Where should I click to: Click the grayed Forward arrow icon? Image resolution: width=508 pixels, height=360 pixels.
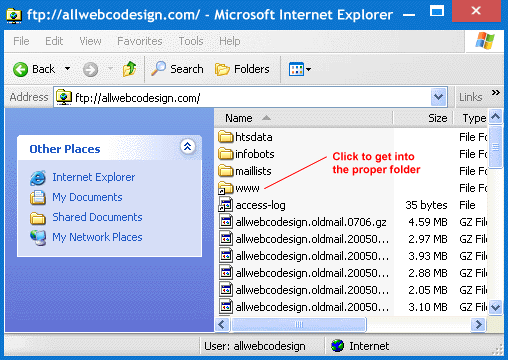pyautogui.click(x=90, y=70)
